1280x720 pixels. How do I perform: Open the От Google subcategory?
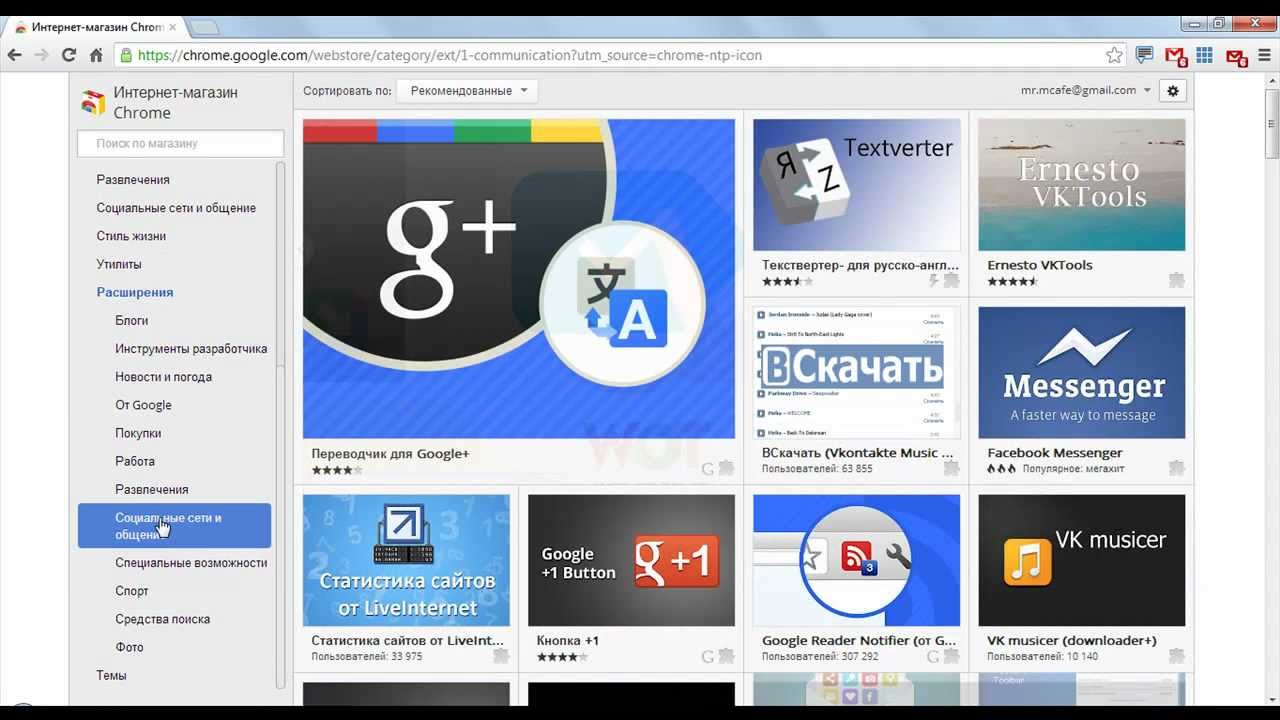[143, 405]
